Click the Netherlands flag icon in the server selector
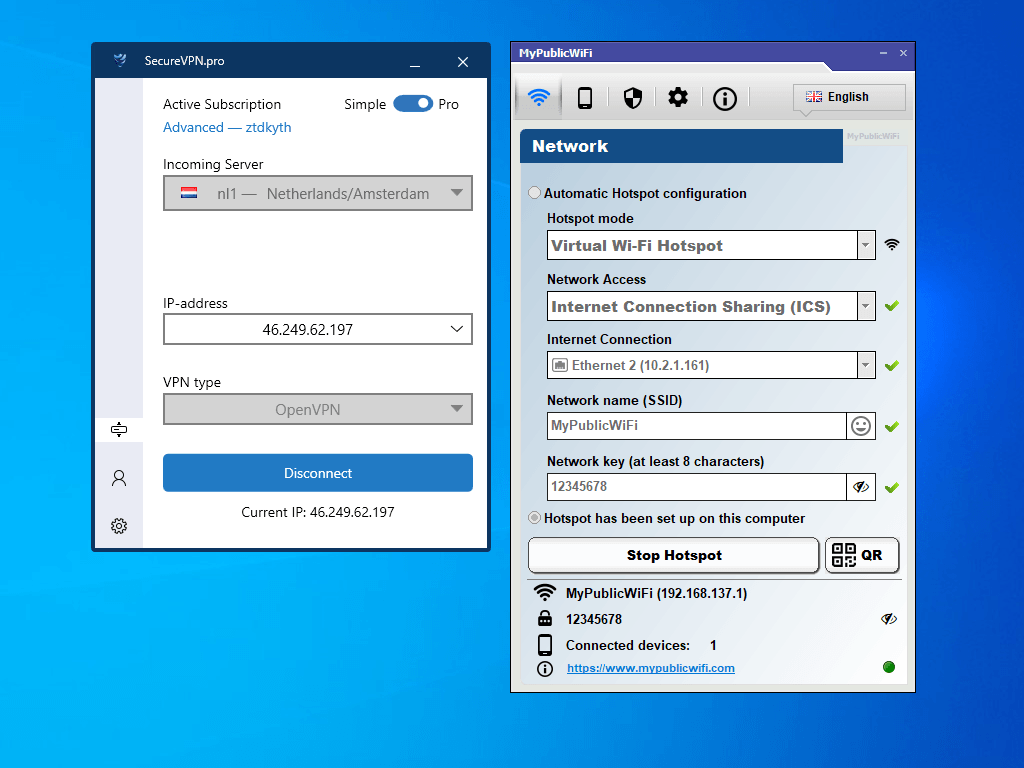The width and height of the screenshot is (1024, 768). click(189, 193)
